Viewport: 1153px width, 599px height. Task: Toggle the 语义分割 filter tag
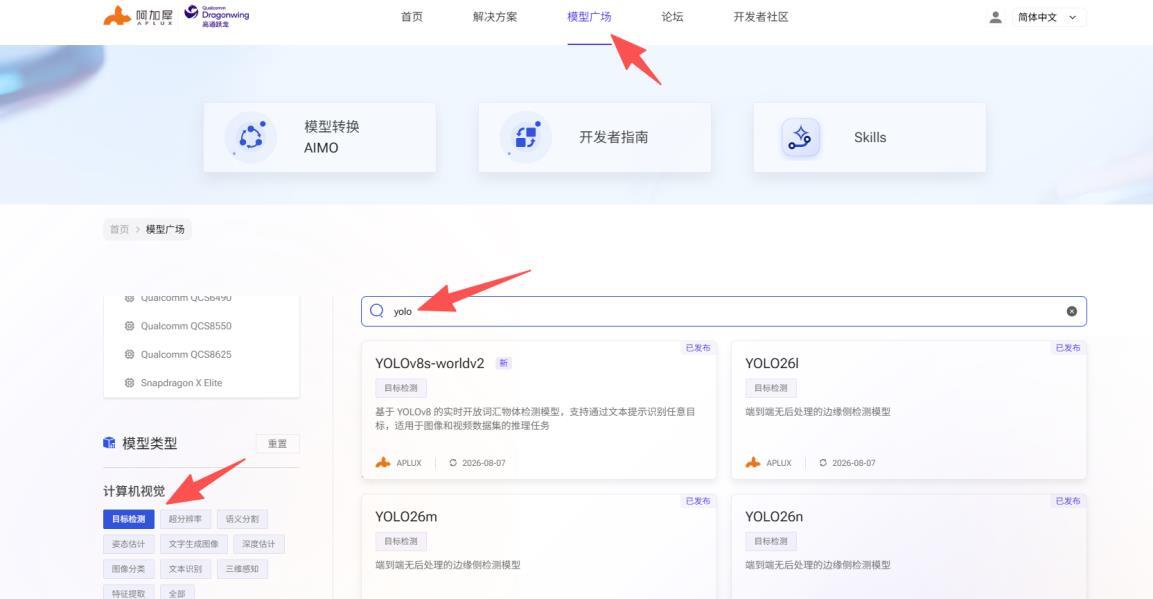(242, 519)
